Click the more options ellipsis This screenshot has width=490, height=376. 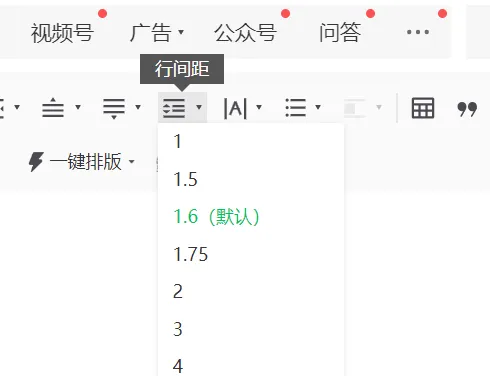pyautogui.click(x=418, y=32)
